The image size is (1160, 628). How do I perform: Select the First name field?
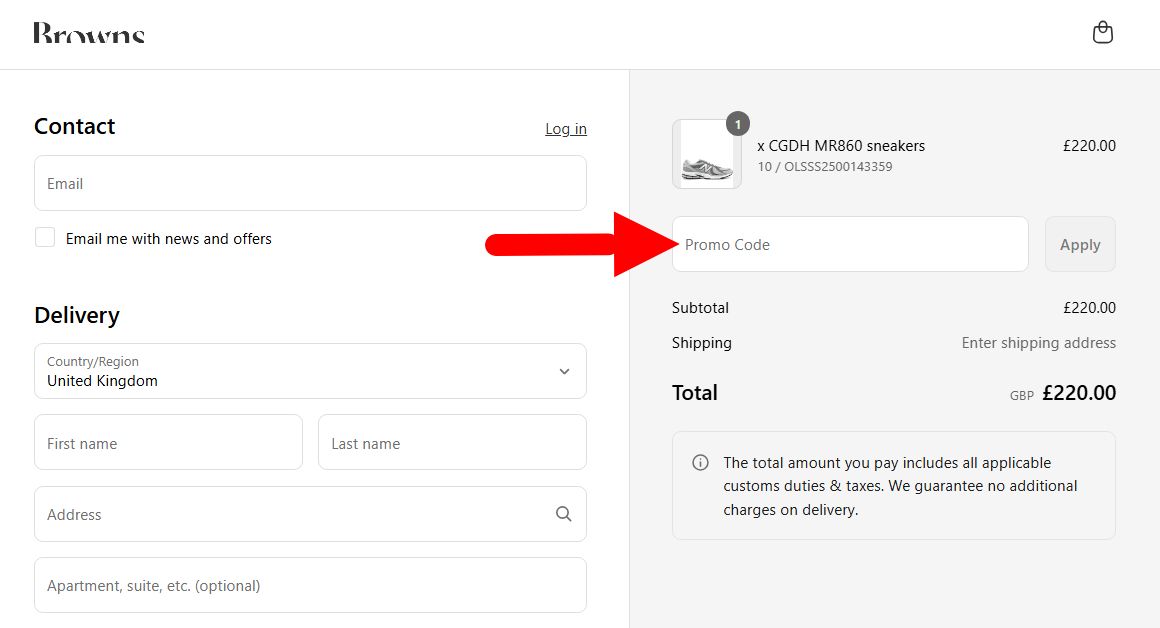168,443
